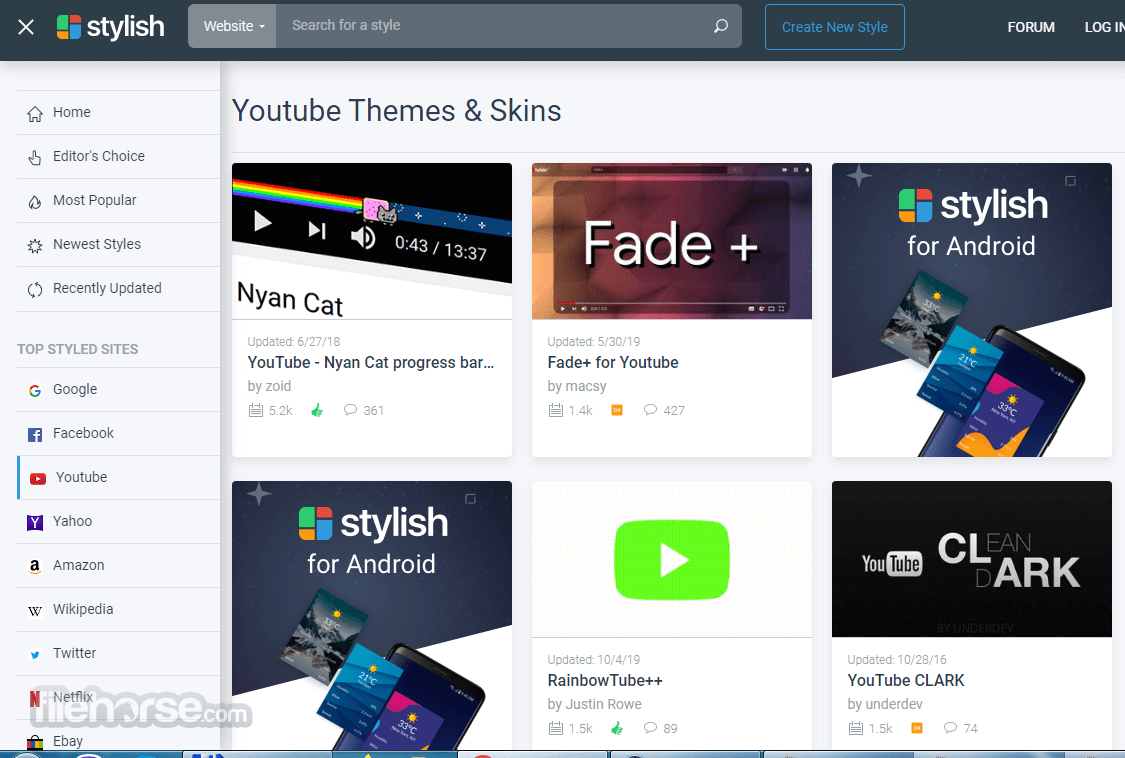Open the YouTube CLARK thumbnail
Viewport: 1125px width, 758px height.
[971, 559]
